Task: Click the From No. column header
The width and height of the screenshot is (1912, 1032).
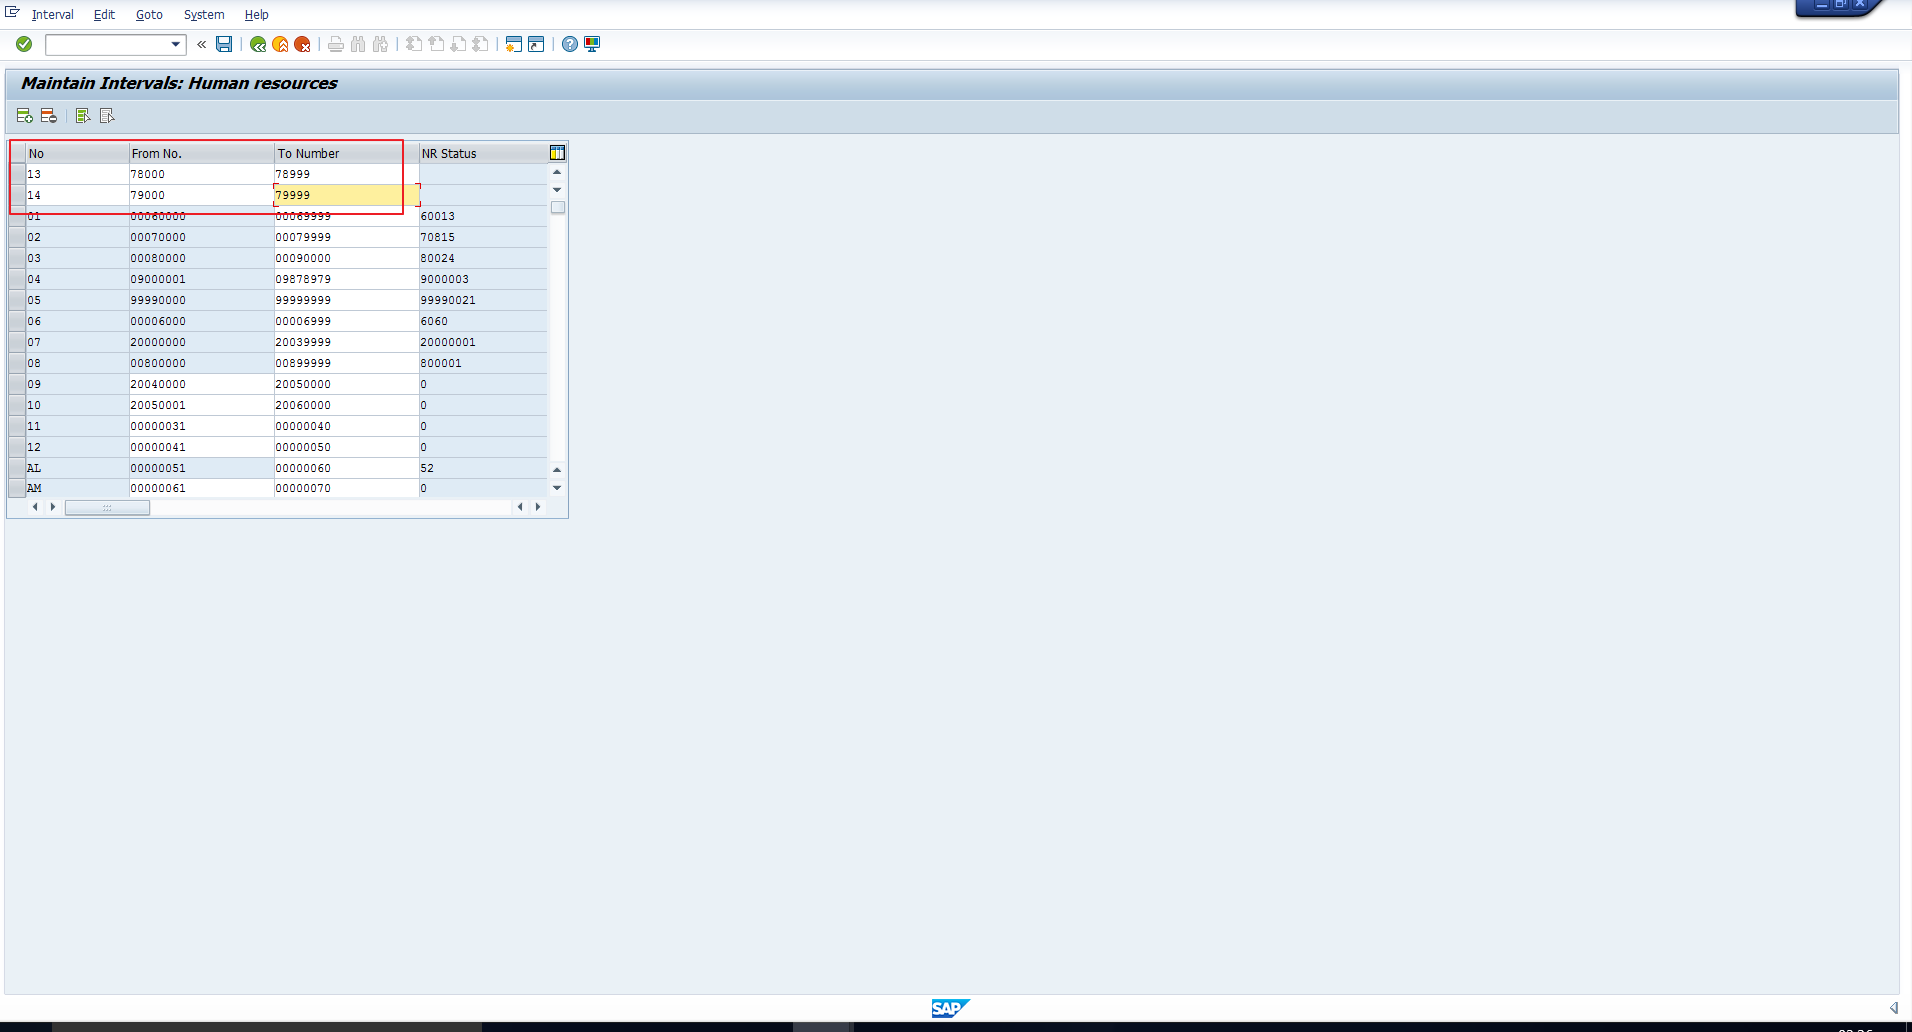Action: (x=201, y=153)
